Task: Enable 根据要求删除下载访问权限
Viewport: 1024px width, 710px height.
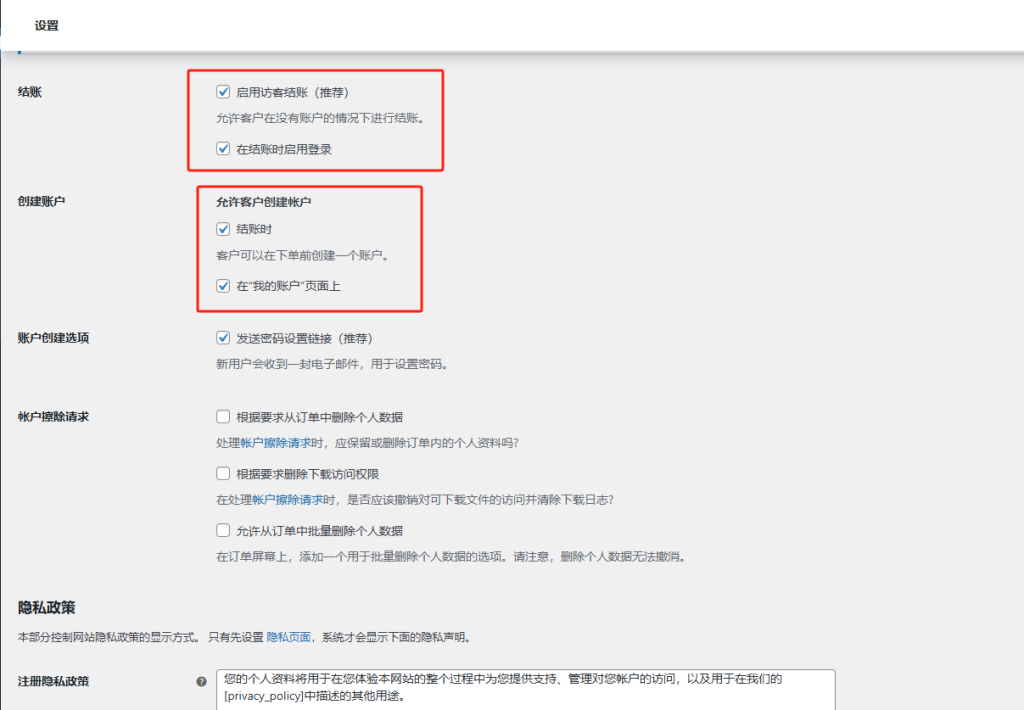Action: (x=223, y=473)
